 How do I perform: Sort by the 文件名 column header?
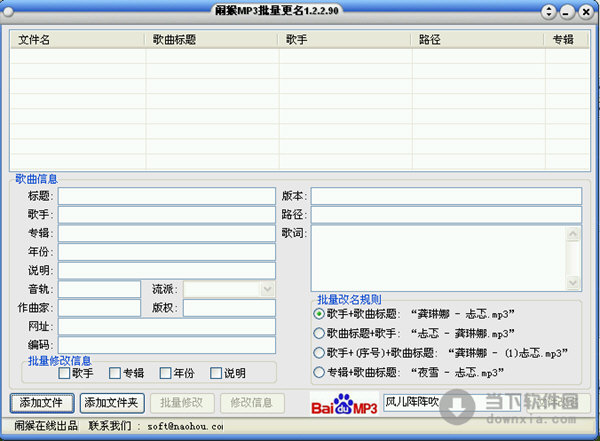tap(77, 39)
